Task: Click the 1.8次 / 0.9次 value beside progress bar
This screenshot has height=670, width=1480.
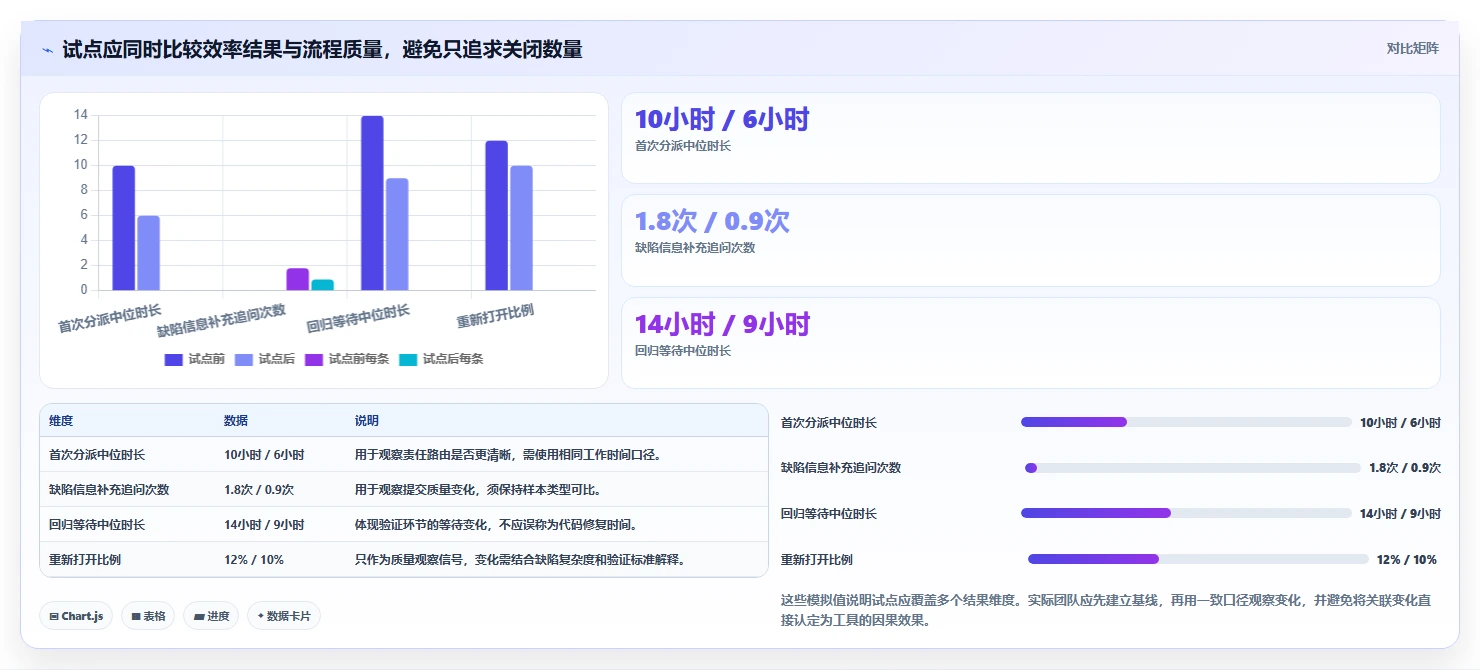Action: click(x=1405, y=468)
